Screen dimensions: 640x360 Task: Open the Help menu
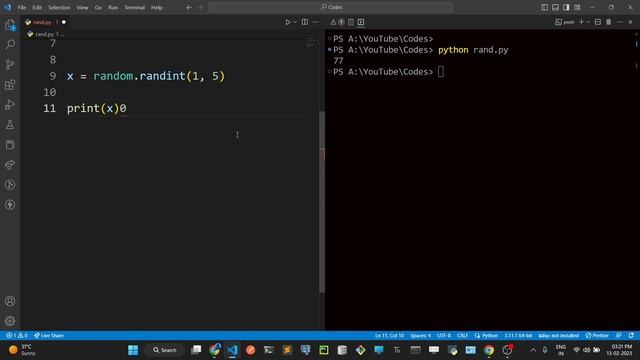click(157, 7)
